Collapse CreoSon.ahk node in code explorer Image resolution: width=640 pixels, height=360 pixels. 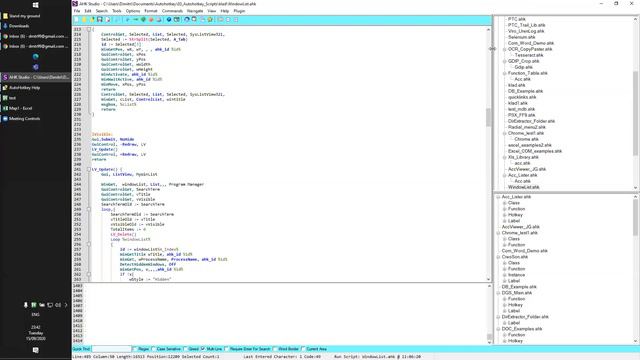tap(498, 257)
